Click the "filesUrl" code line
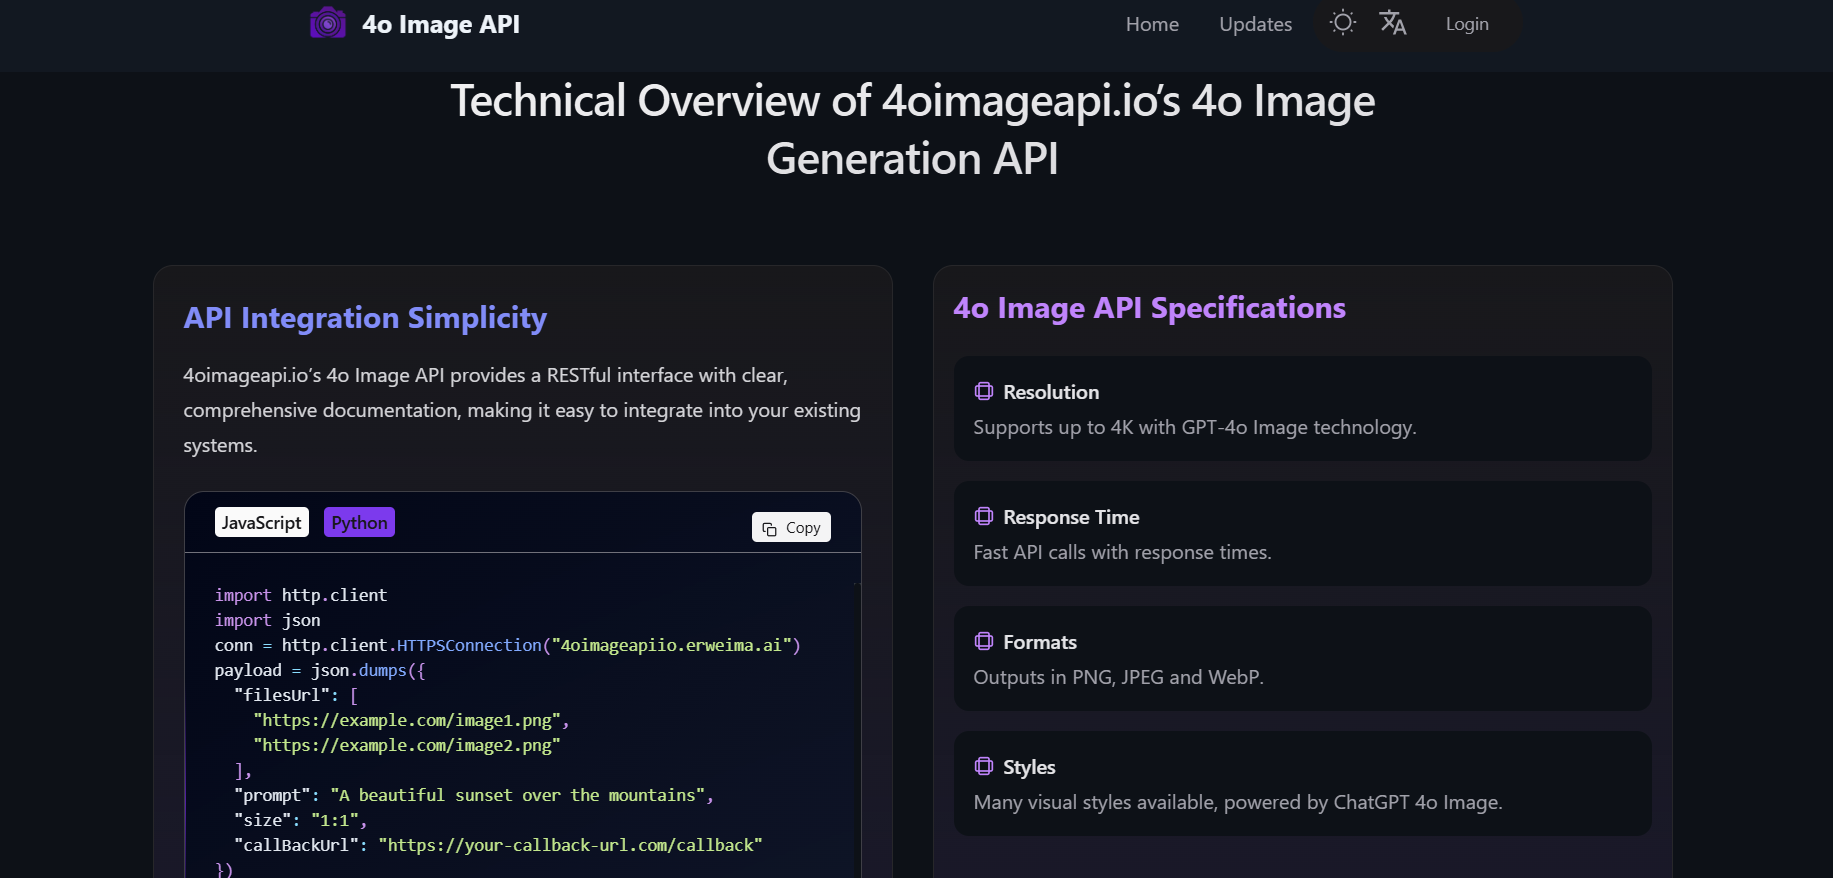The width and height of the screenshot is (1833, 878). tap(296, 695)
